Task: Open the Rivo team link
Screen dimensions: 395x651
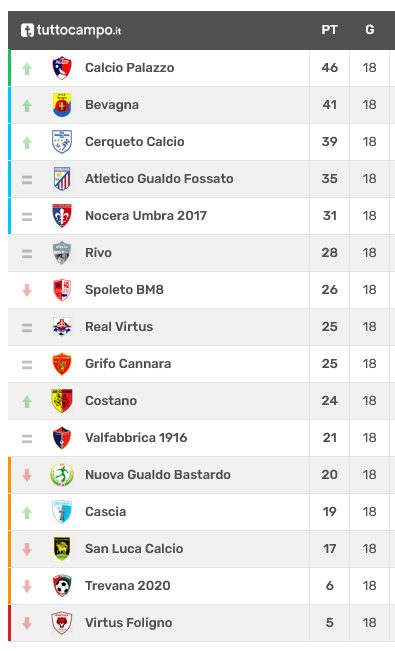Action: (98, 252)
